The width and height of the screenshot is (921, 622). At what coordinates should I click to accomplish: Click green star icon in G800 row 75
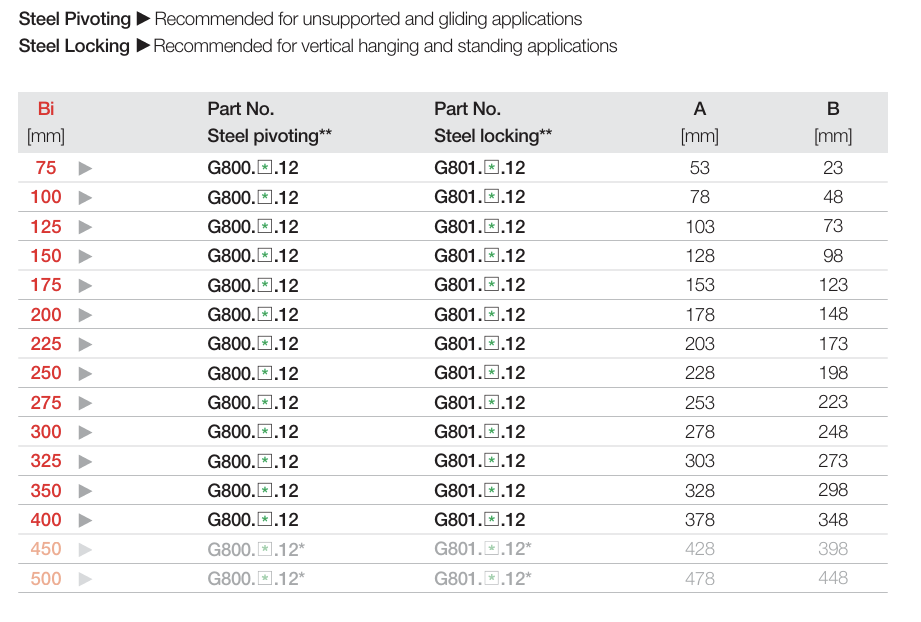click(265, 168)
